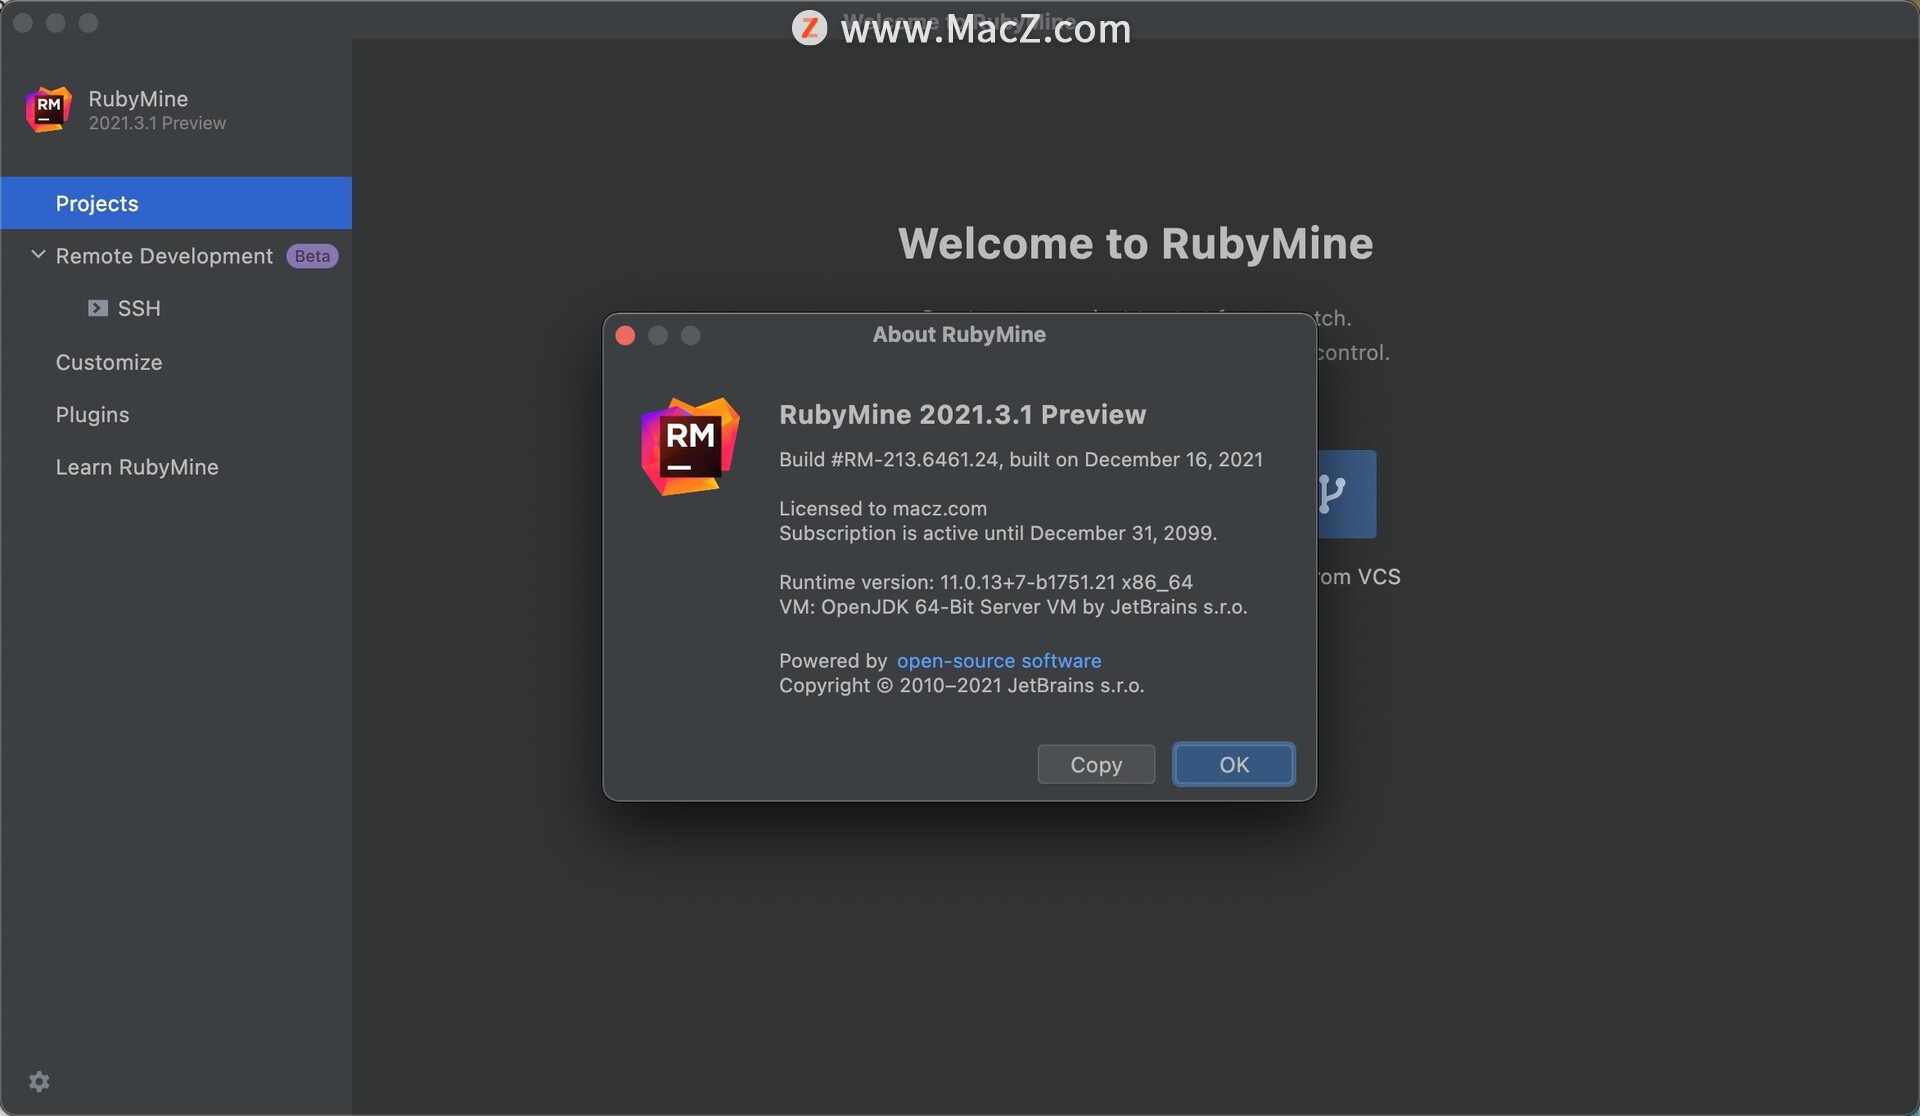This screenshot has height=1116, width=1920.
Task: Click the subscription active until 2099 line
Action: coord(998,533)
